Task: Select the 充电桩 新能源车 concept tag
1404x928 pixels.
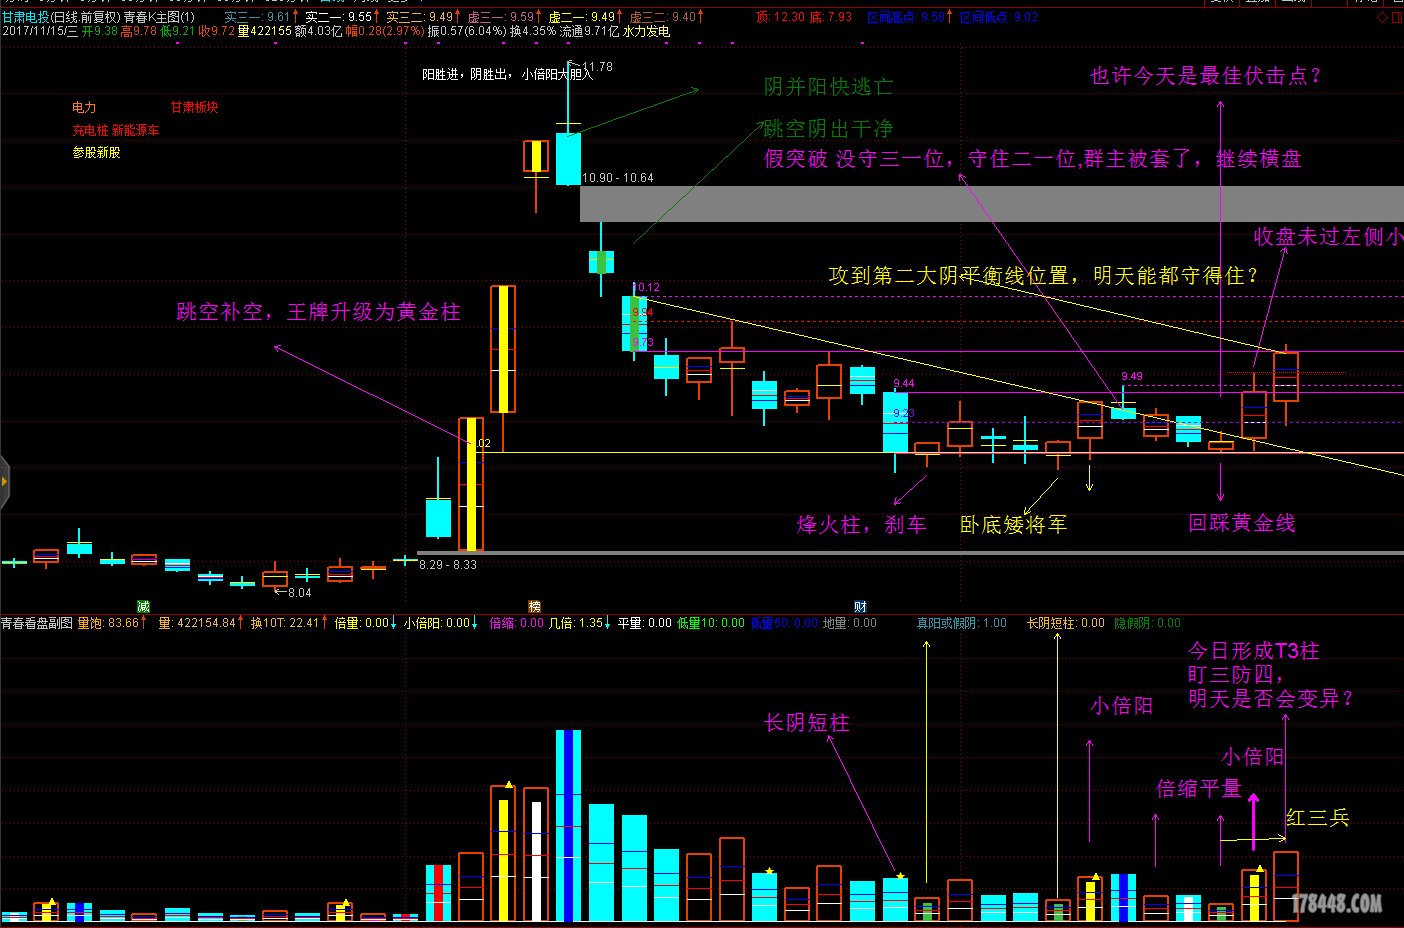Action: click(x=115, y=130)
